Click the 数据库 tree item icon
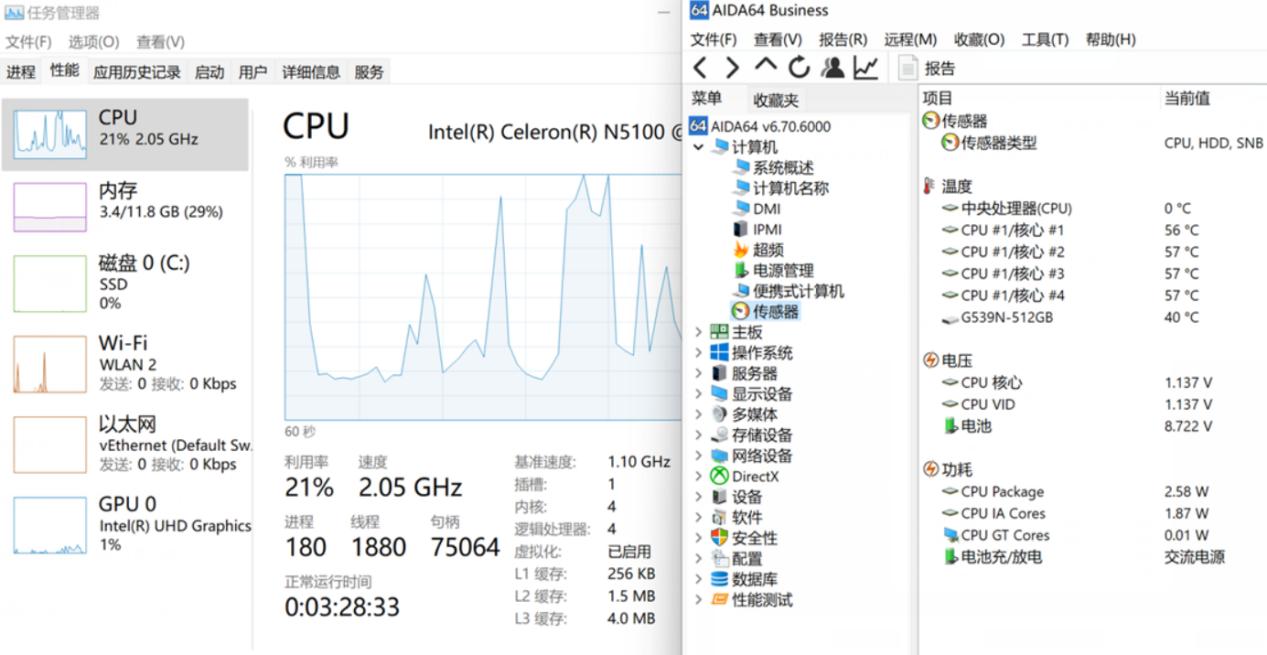The image size is (1267, 655). click(719, 579)
